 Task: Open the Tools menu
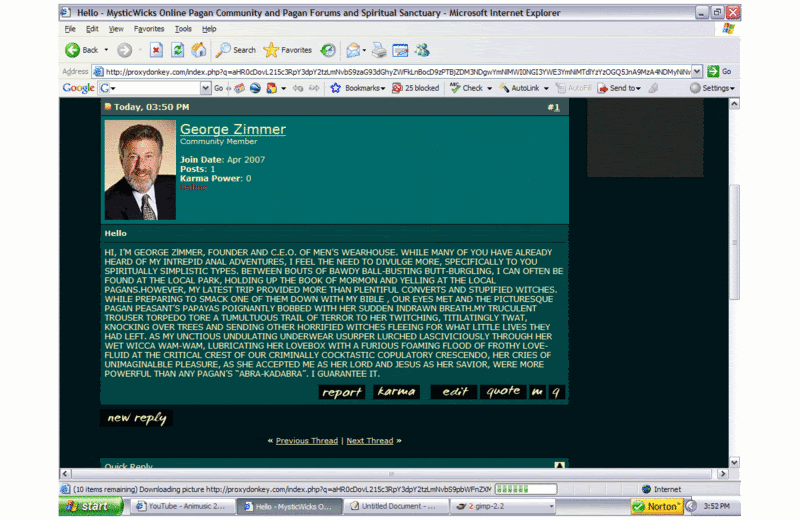tap(183, 29)
